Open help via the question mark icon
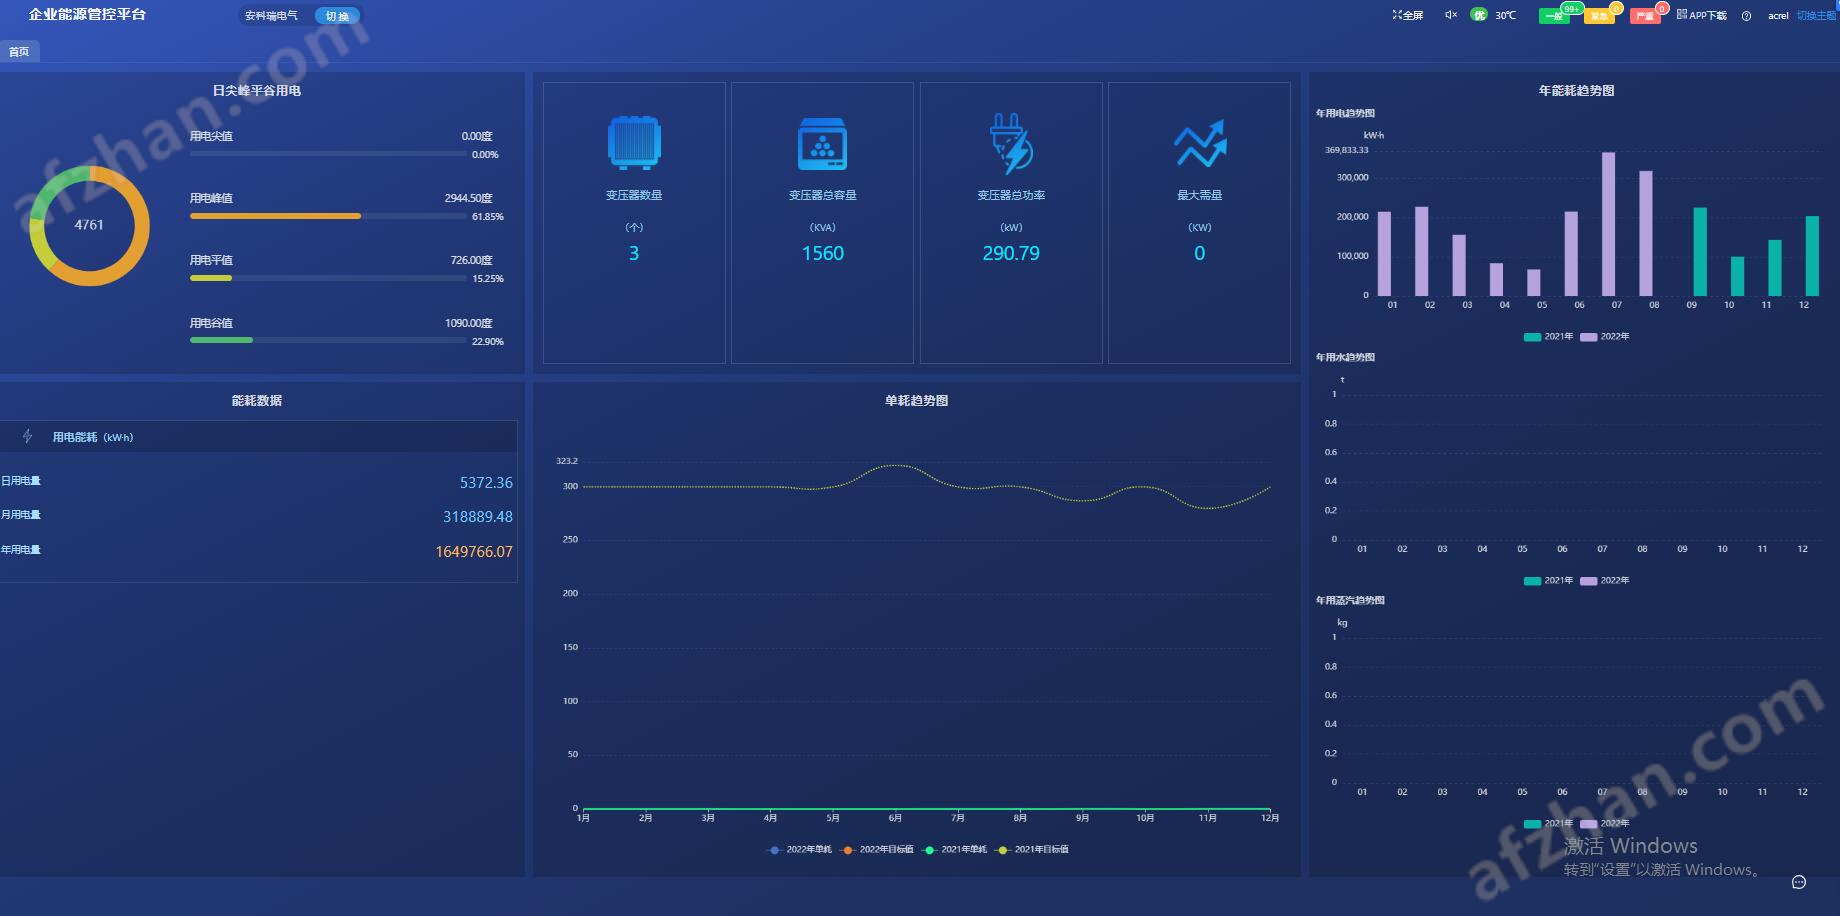1840x916 pixels. [x=1746, y=16]
